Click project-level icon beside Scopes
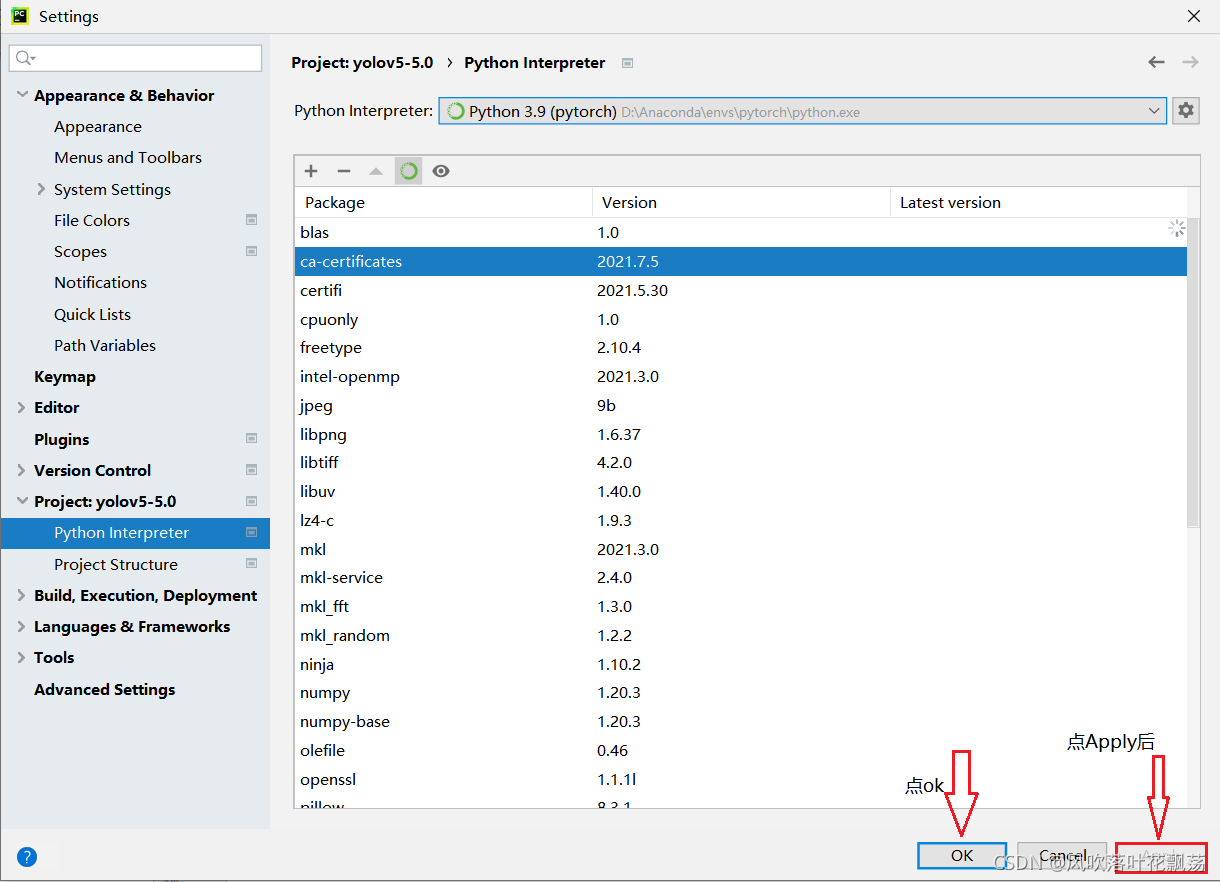 click(251, 251)
